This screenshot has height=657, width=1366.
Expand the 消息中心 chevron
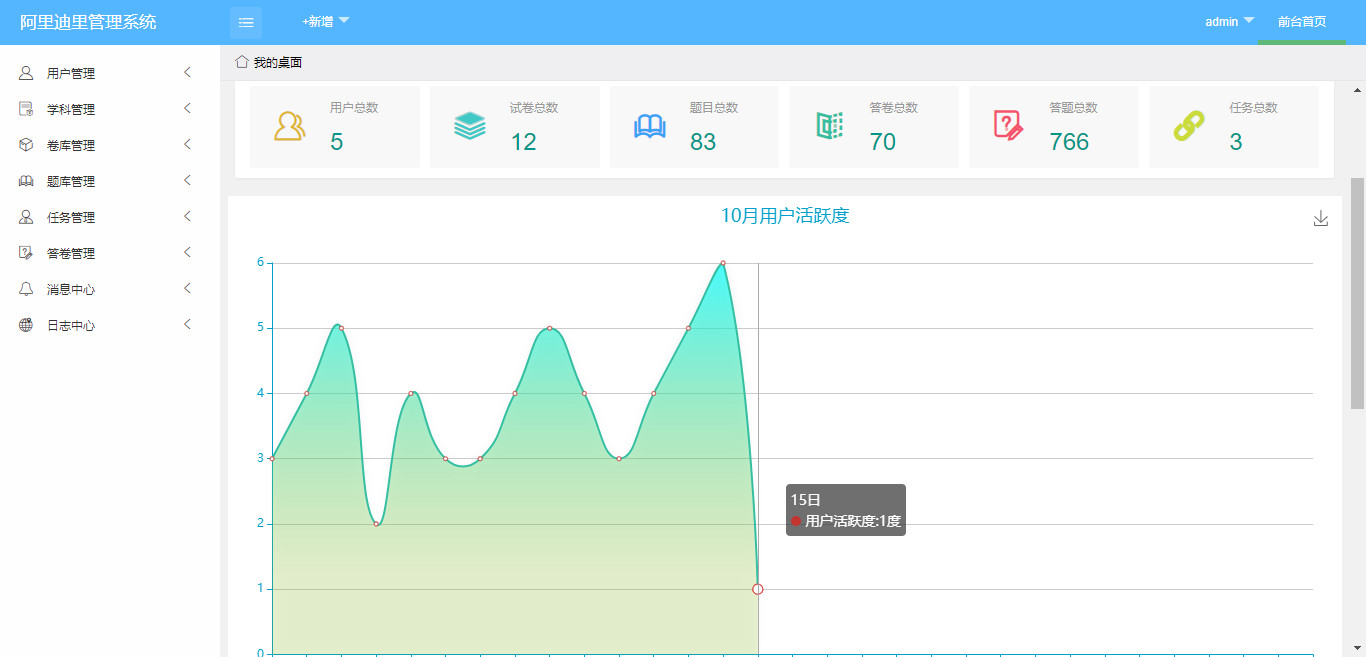pos(187,289)
